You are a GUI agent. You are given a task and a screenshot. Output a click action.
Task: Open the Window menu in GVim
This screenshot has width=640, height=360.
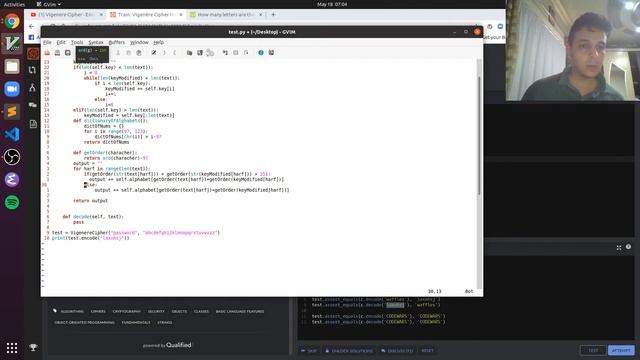point(139,42)
